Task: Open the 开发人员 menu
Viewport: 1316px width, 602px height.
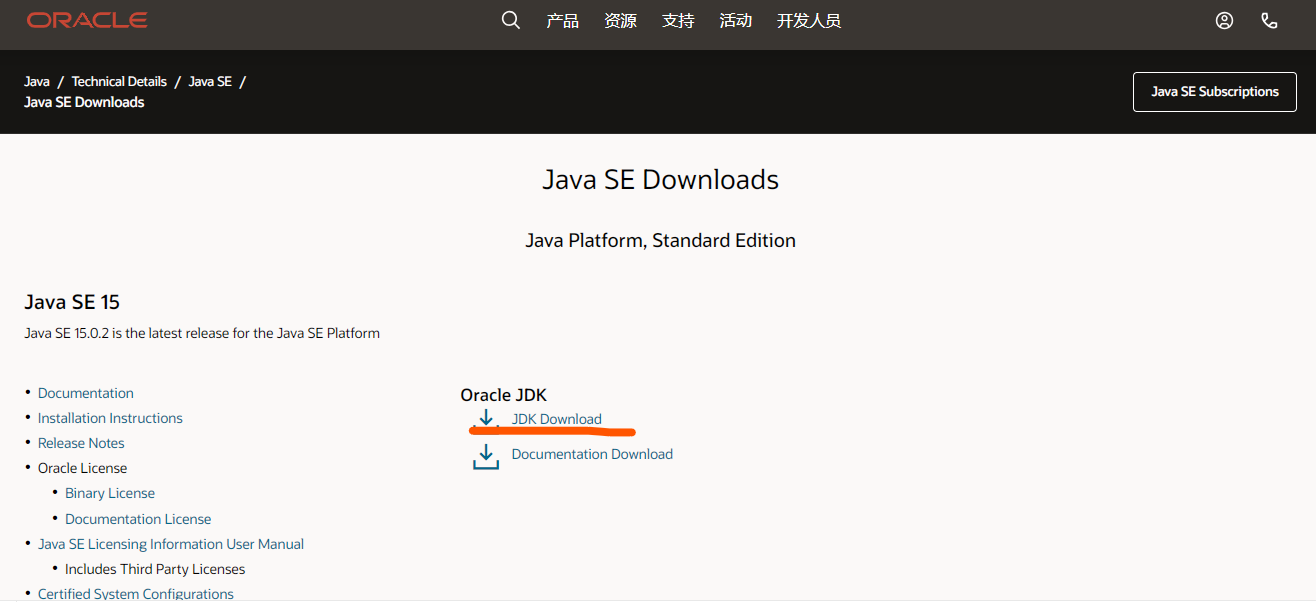Action: coord(808,20)
